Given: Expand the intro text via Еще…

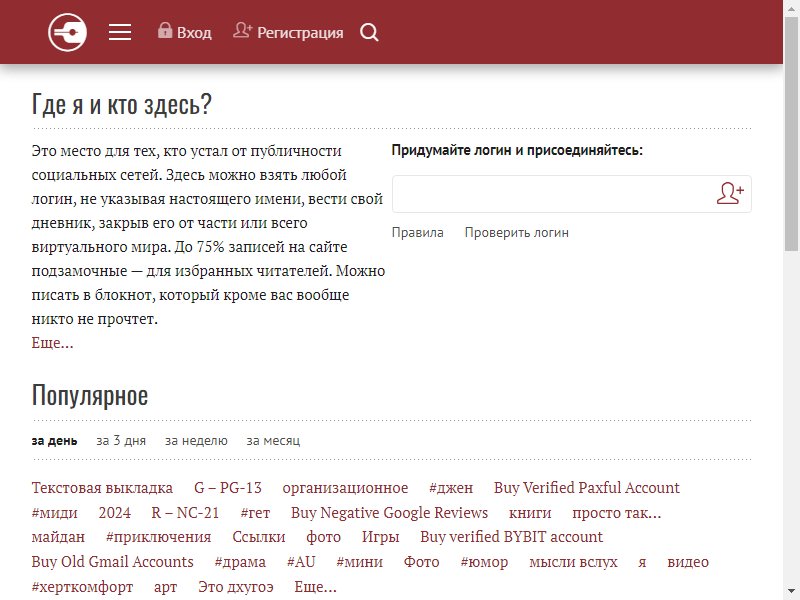Looking at the screenshot, I should [53, 342].
